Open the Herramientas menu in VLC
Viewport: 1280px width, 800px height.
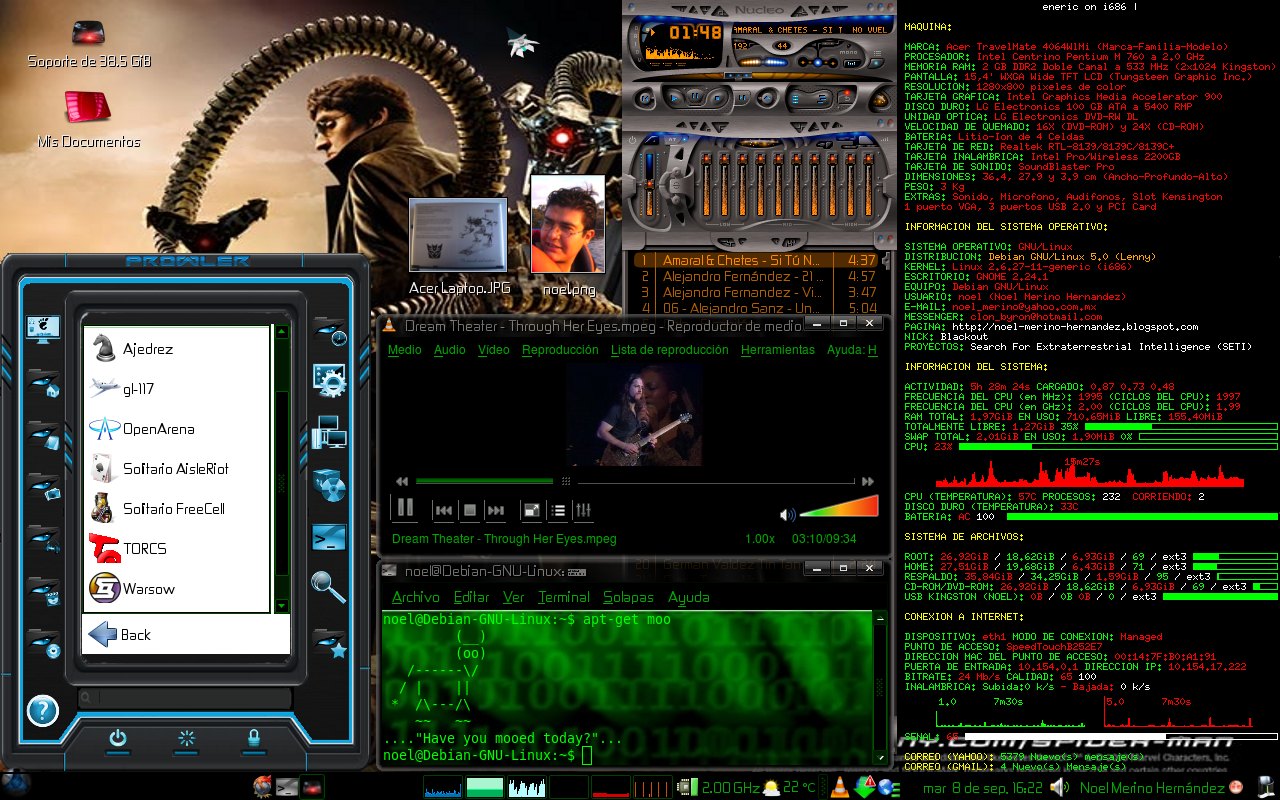tap(778, 350)
